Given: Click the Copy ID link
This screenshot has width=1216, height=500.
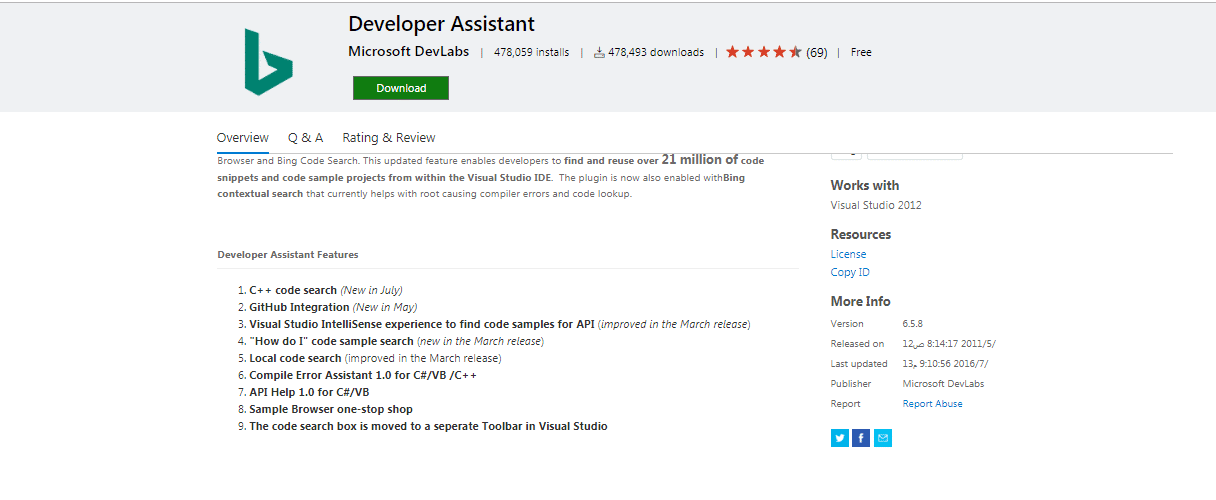Looking at the screenshot, I should point(850,272).
